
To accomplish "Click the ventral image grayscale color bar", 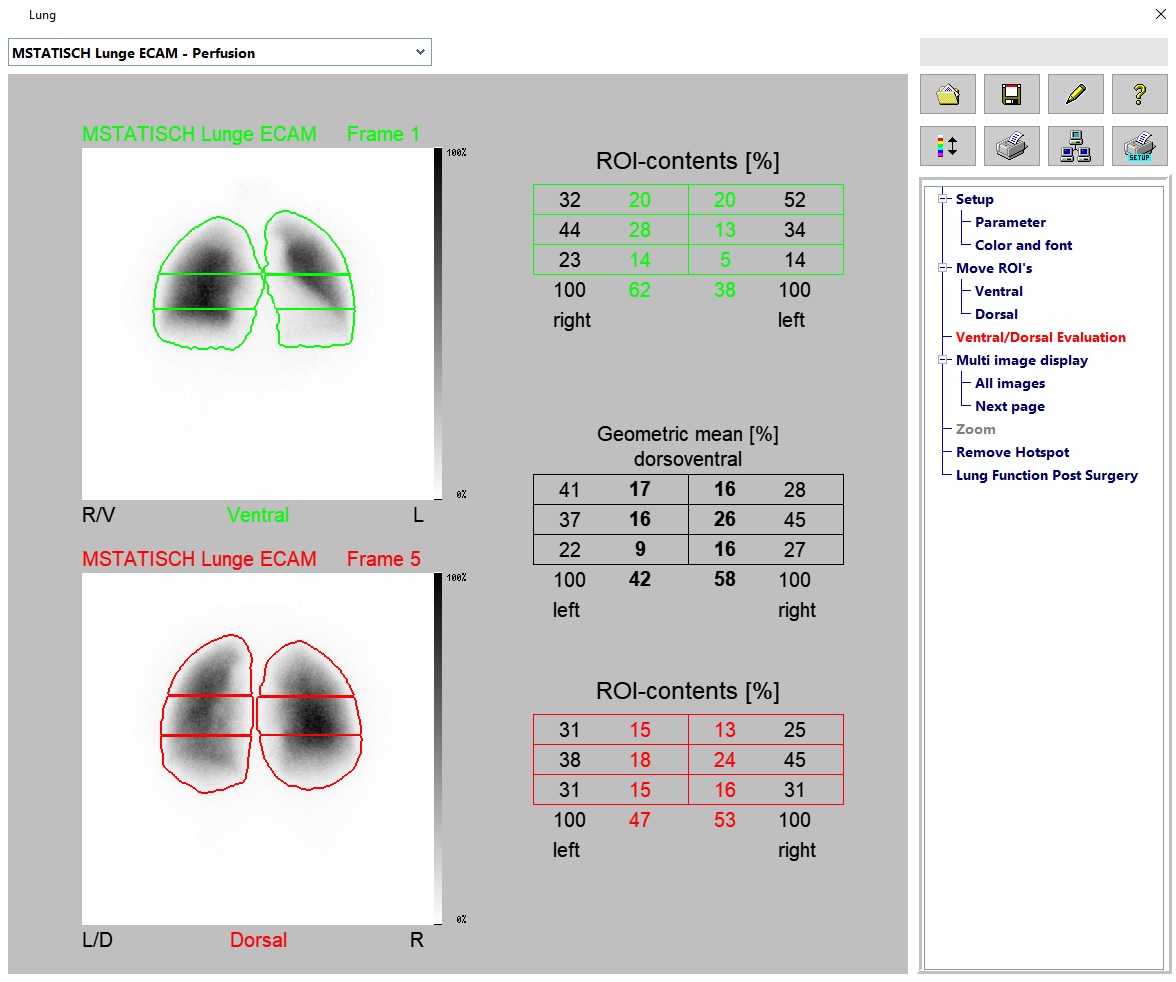I will (439, 323).
